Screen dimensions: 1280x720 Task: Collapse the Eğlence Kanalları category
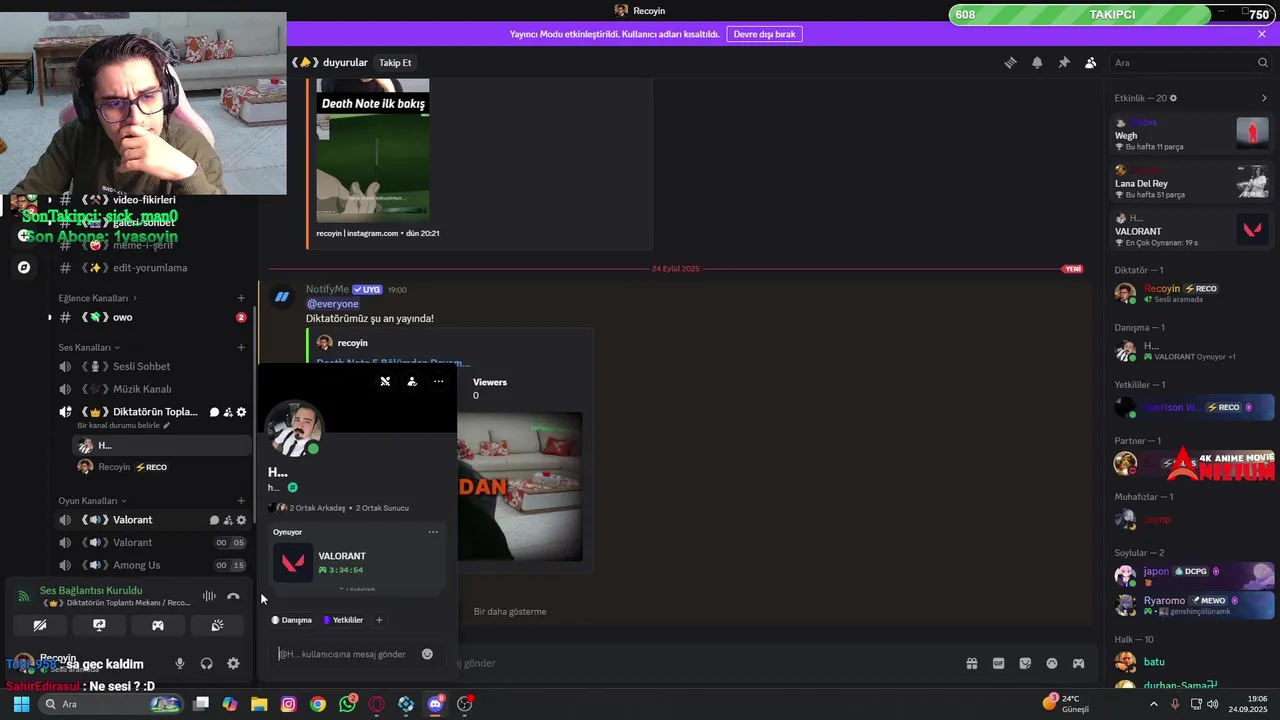coord(97,298)
